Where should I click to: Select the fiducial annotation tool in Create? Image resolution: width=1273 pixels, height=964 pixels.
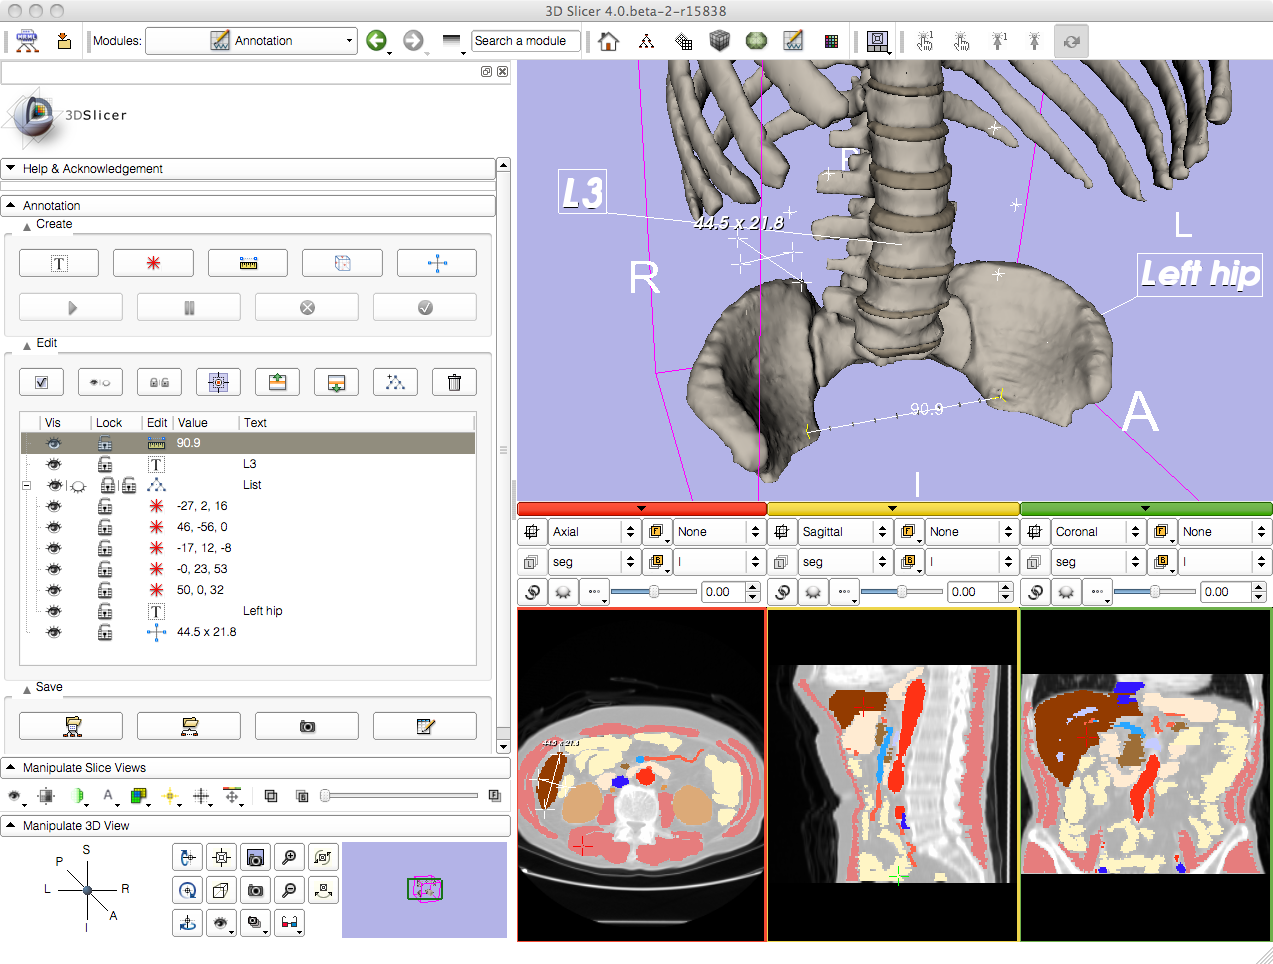[153, 263]
